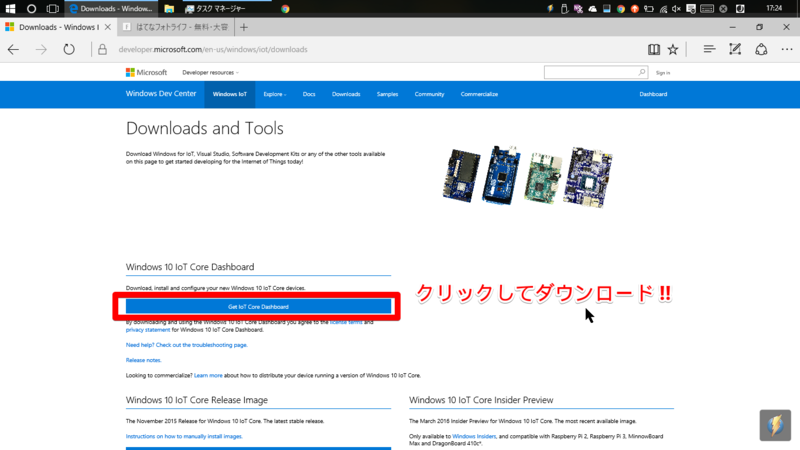Screen dimensions: 800x450
Task: Open Community in the nav bar
Action: pos(429,94)
